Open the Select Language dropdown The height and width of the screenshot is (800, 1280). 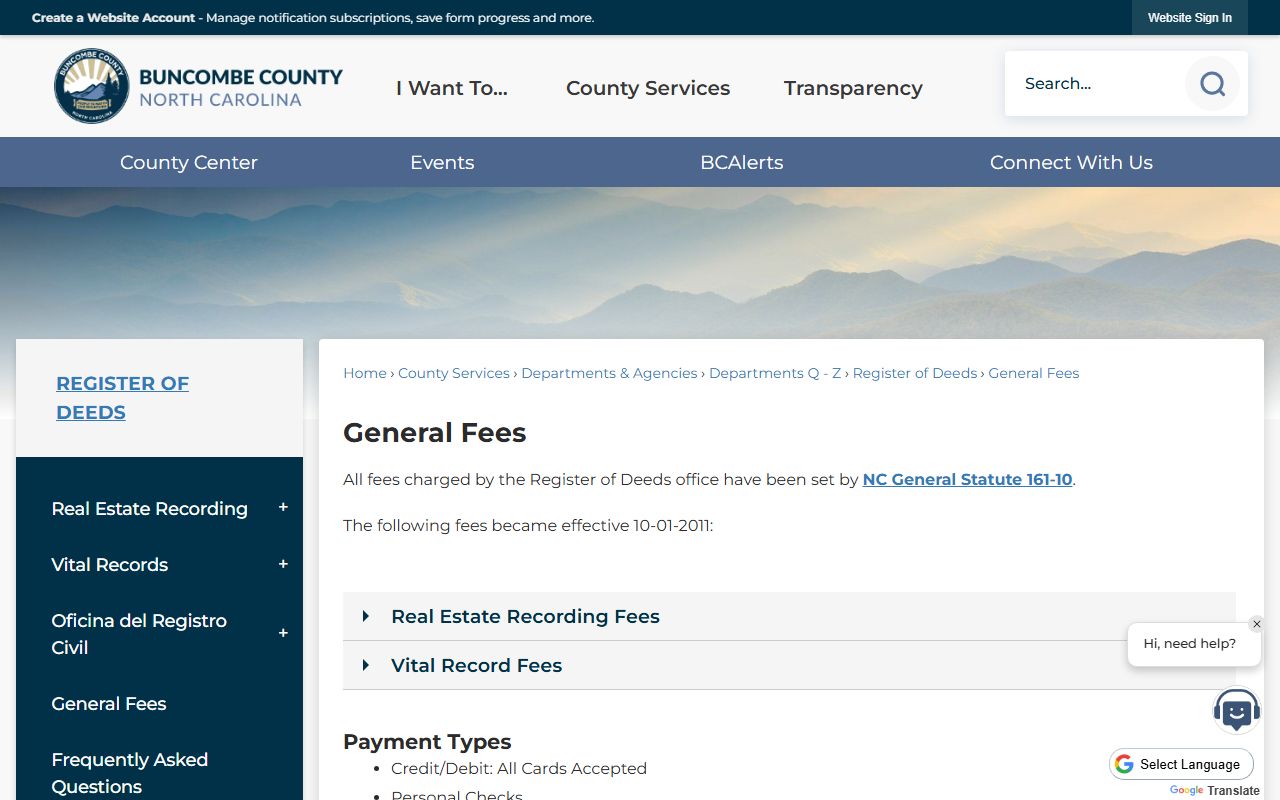(x=1181, y=764)
